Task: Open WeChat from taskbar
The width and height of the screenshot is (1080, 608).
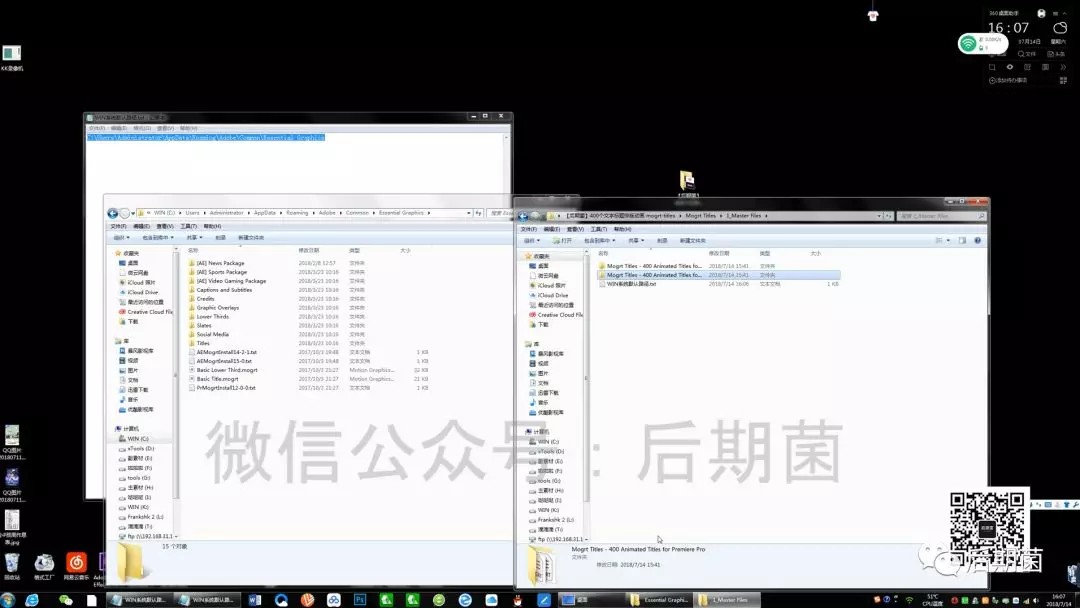Action: coord(65,600)
